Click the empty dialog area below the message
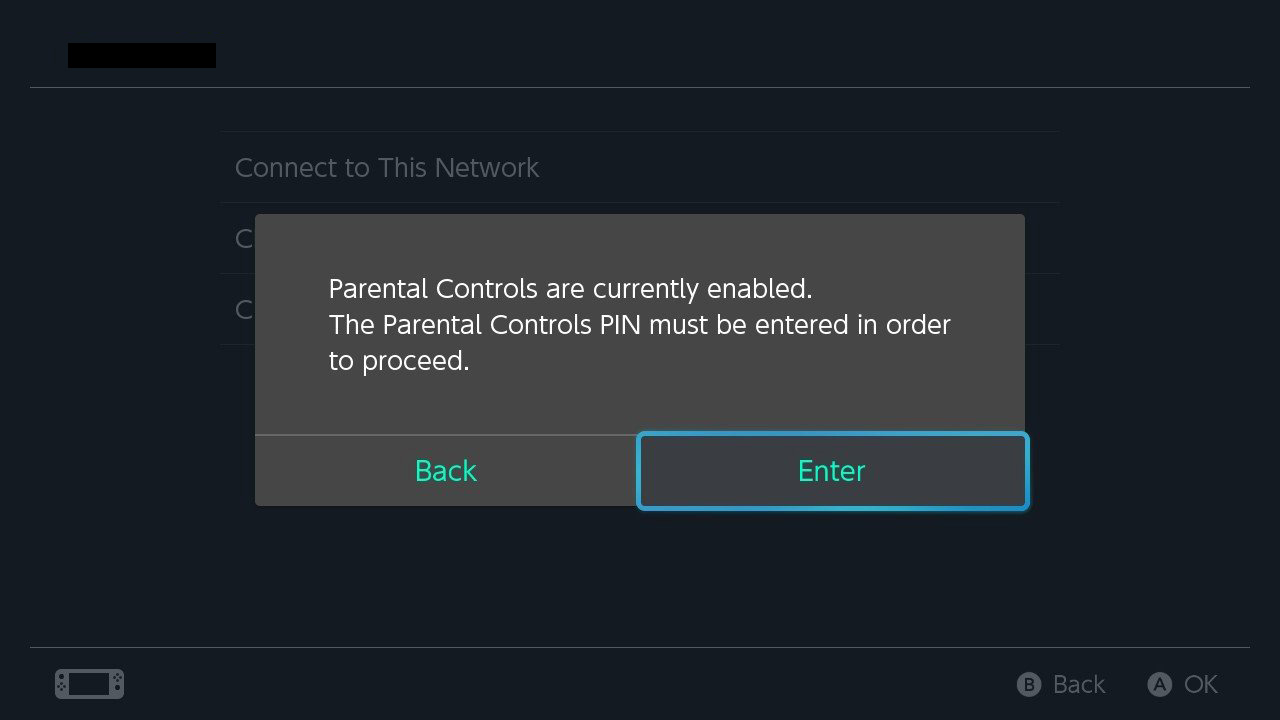1280x720 pixels. (640, 405)
